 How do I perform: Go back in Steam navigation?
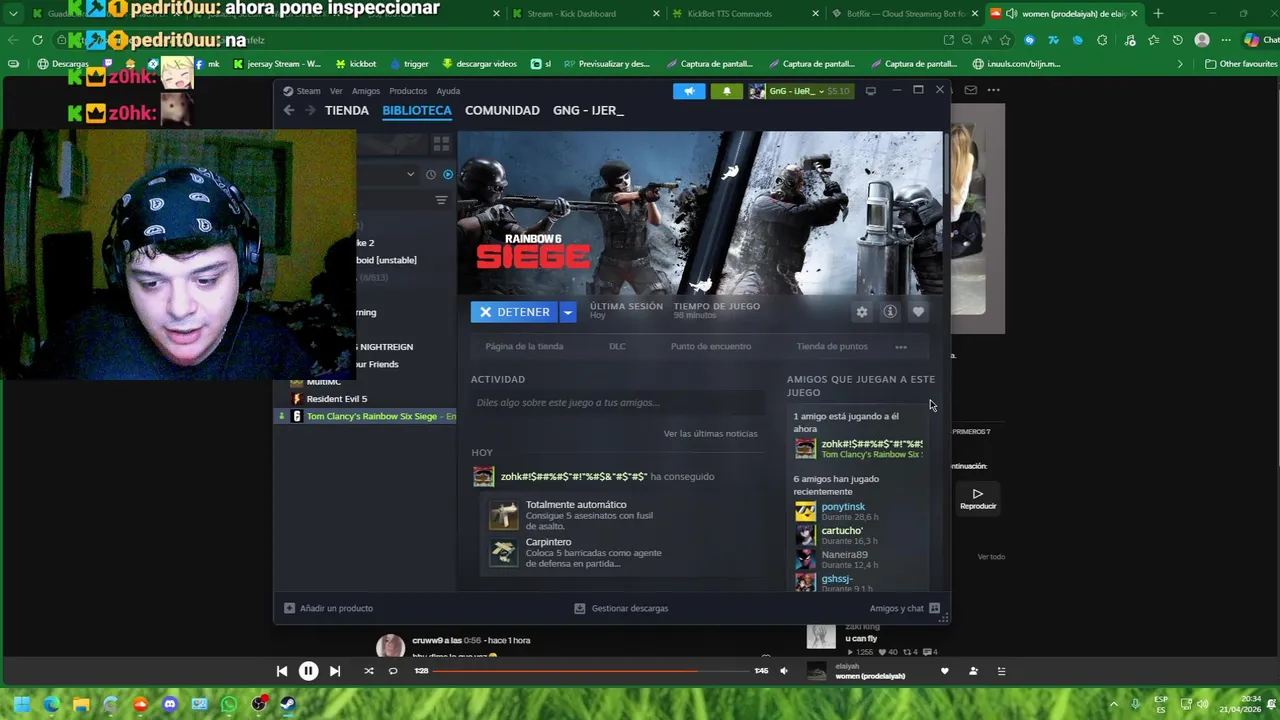(289, 110)
